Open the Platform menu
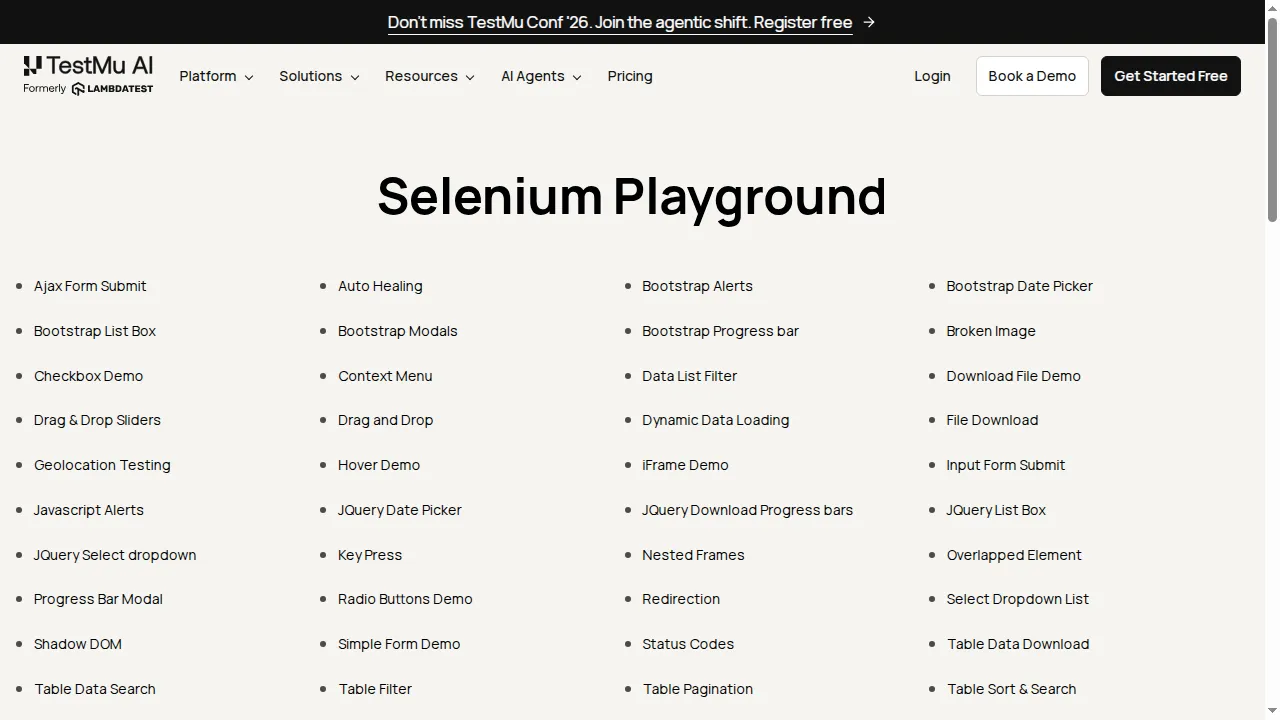1280x720 pixels. pos(217,76)
